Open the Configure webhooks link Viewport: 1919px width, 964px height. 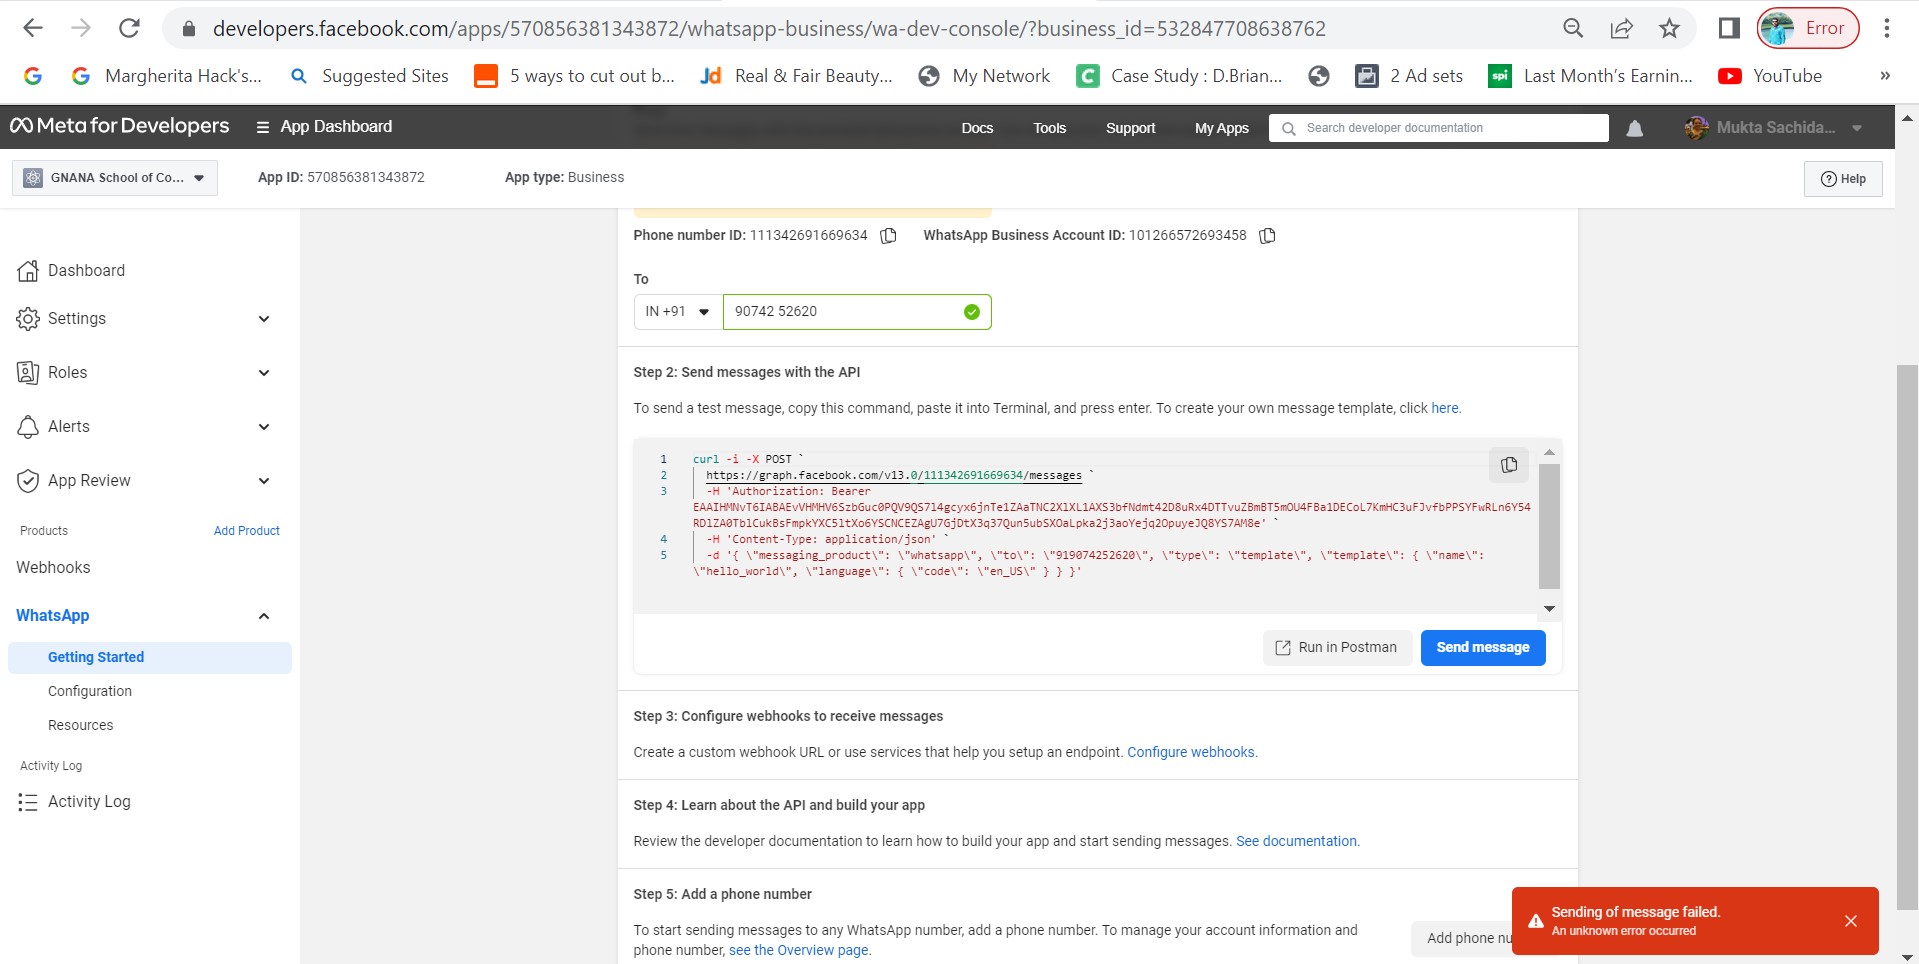pyautogui.click(x=1192, y=752)
